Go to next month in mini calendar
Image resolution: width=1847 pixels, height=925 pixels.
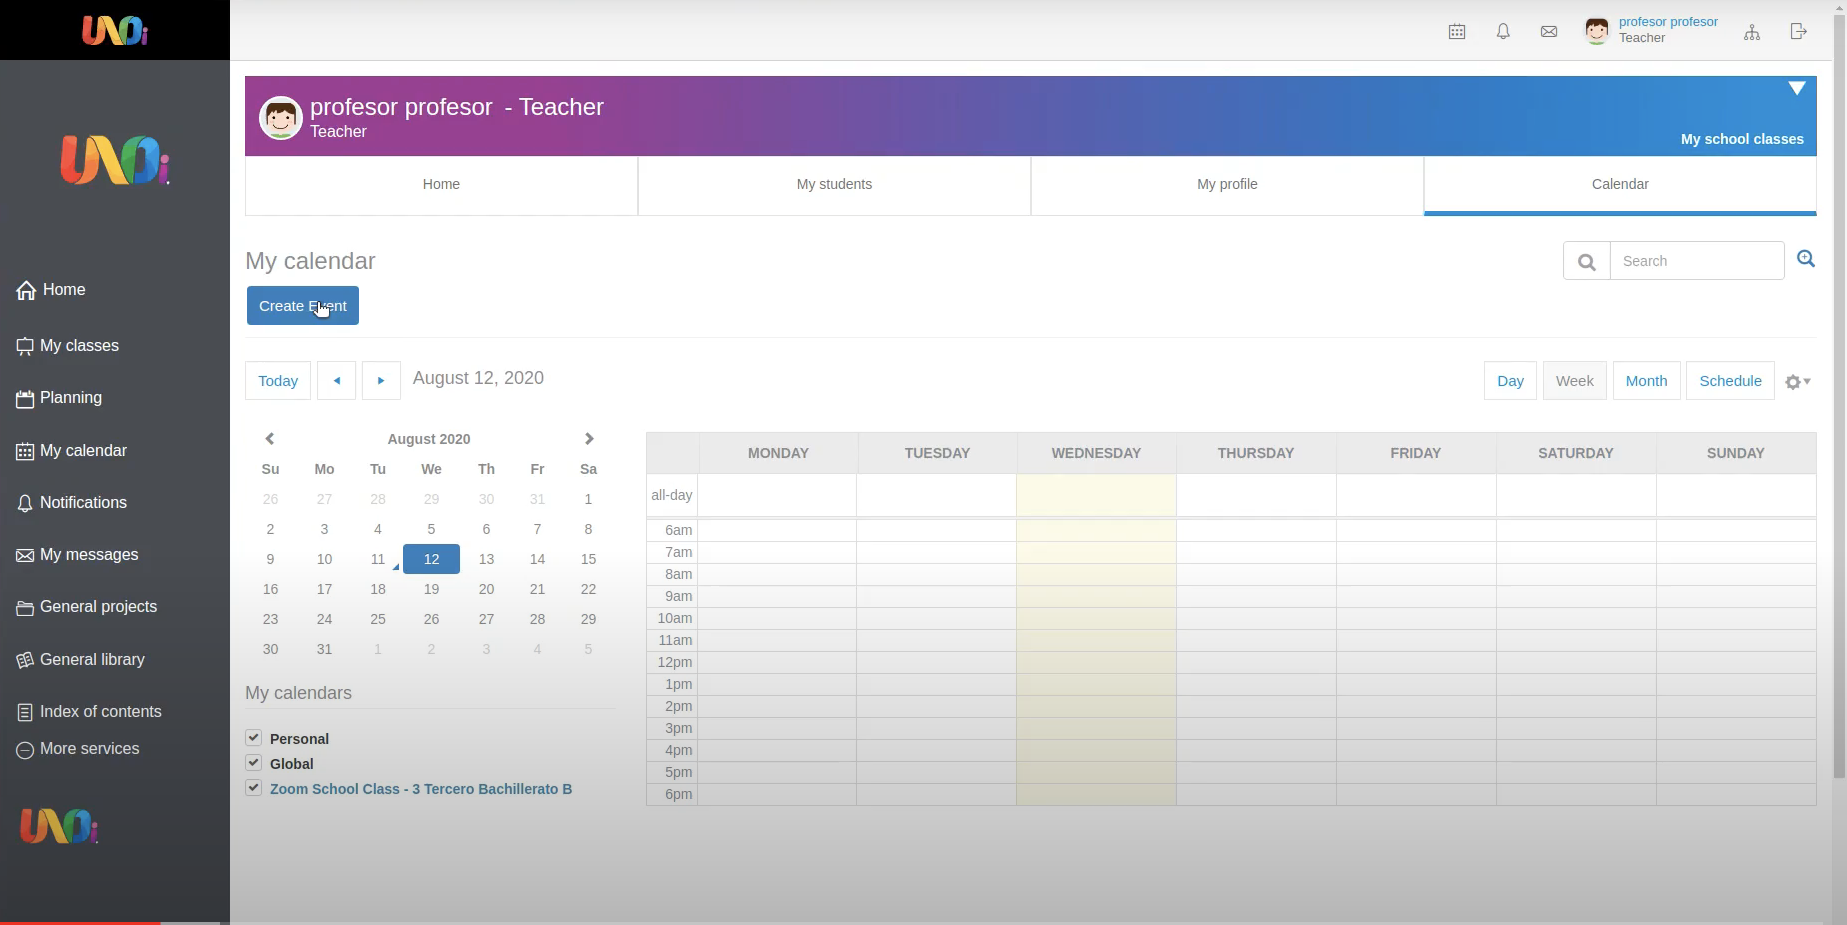point(589,439)
